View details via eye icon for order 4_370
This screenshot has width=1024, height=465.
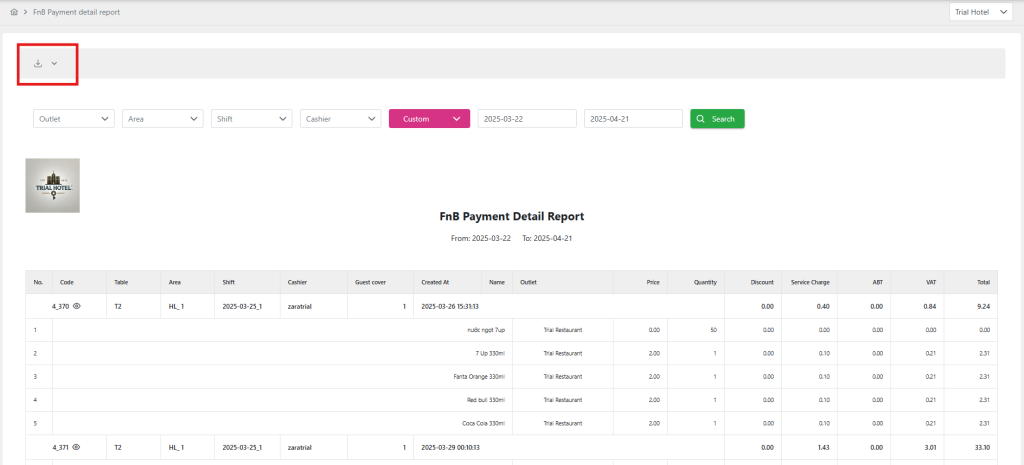pyautogui.click(x=76, y=306)
